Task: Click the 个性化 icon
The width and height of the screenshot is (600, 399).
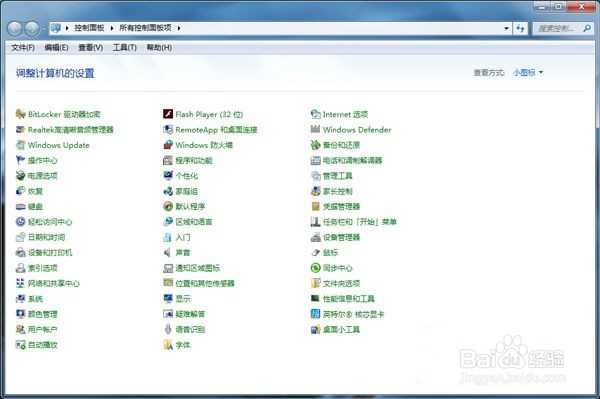Action: pyautogui.click(x=168, y=176)
